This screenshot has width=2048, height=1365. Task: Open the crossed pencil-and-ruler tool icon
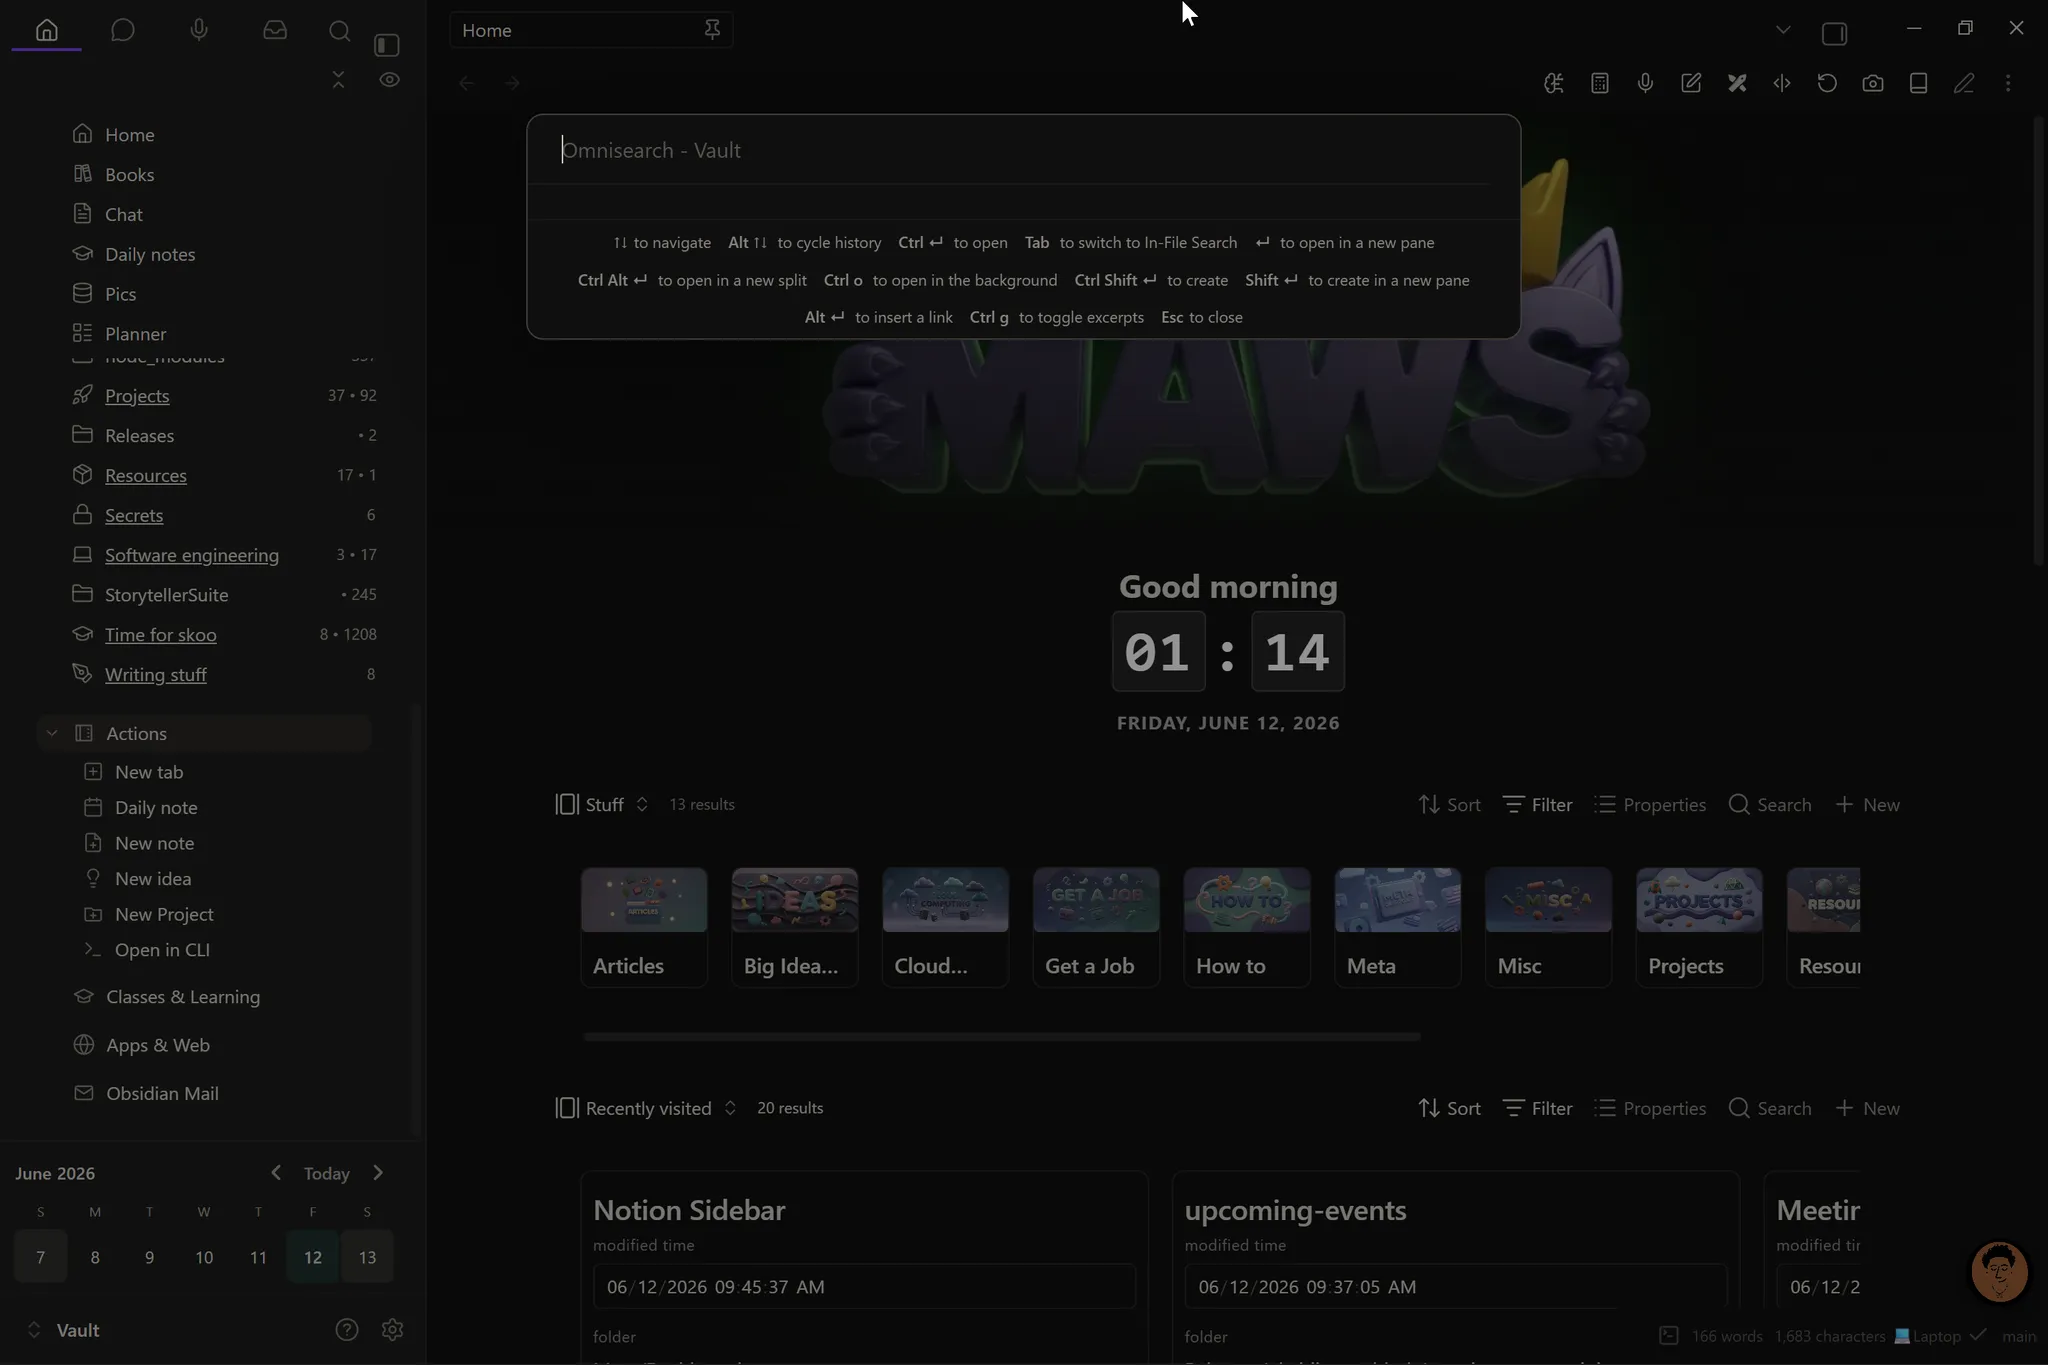pos(1737,83)
